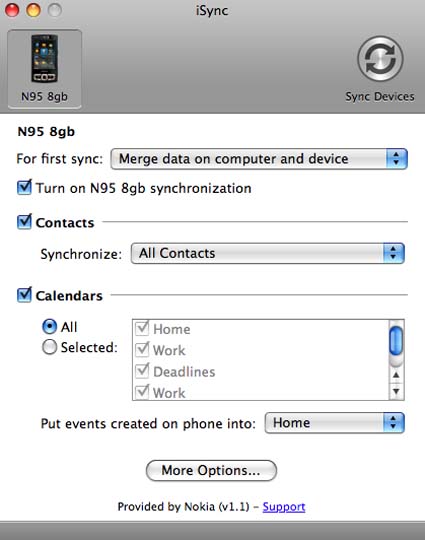Viewport: 425px width, 540px height.
Task: Click the scroll up arrow in calendars list
Action: tap(396, 375)
